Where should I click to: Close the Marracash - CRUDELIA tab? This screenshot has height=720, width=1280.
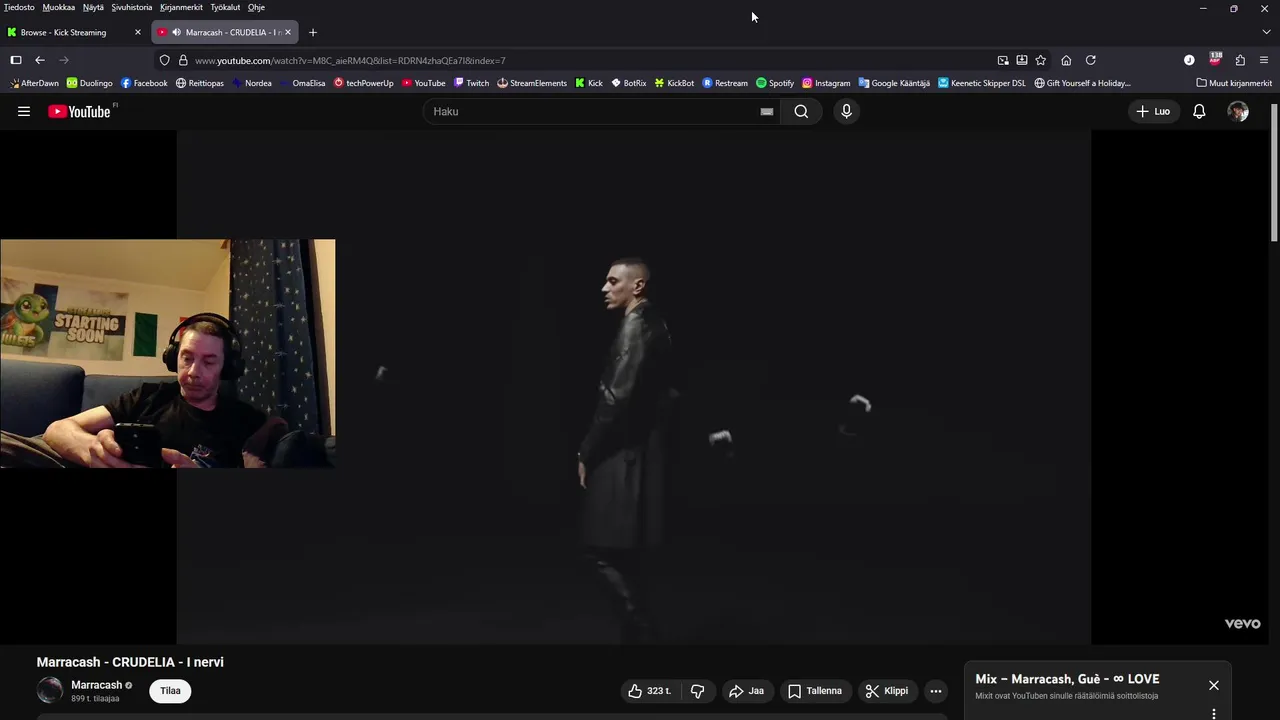[288, 32]
